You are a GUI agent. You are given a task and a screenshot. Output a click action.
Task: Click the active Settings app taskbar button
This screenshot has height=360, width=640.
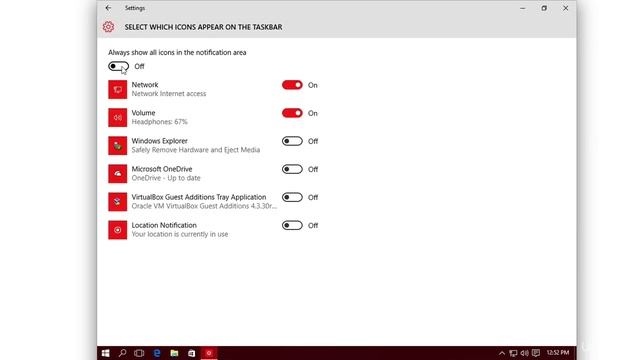(x=209, y=353)
